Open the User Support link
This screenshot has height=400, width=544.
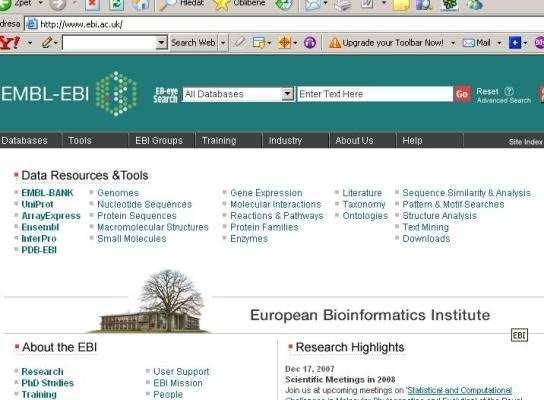click(x=181, y=371)
